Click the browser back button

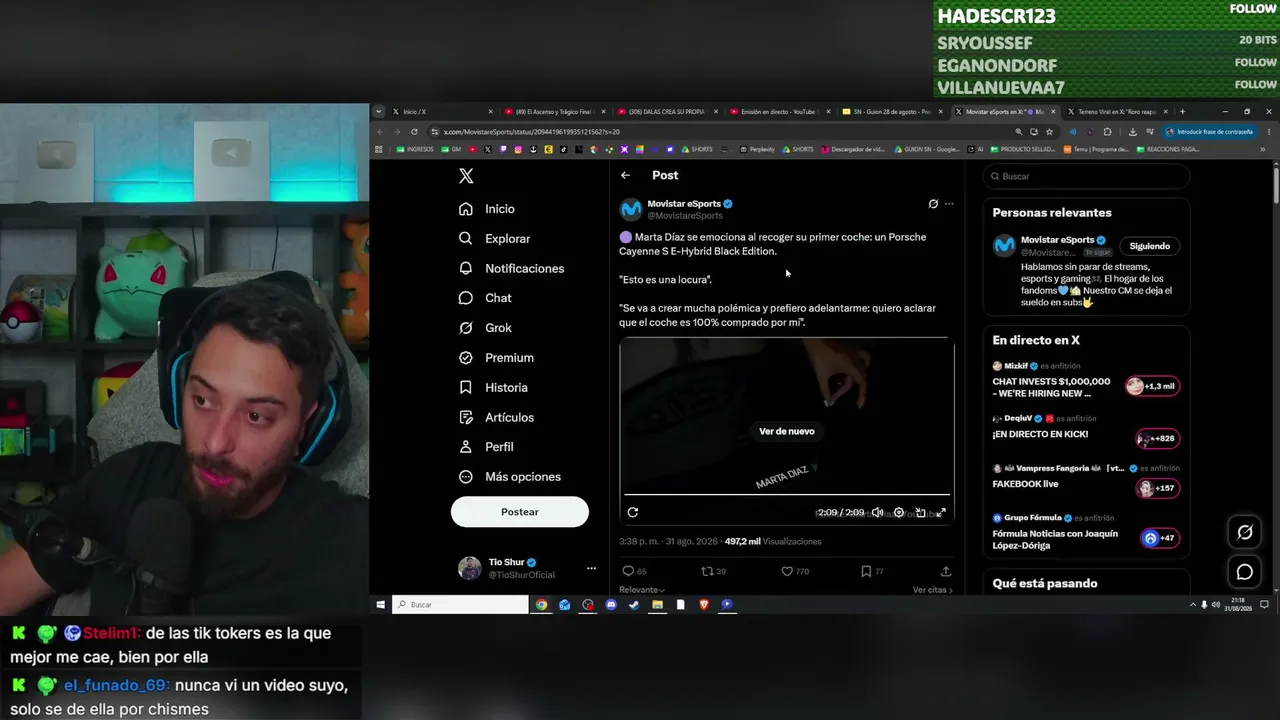[380, 132]
